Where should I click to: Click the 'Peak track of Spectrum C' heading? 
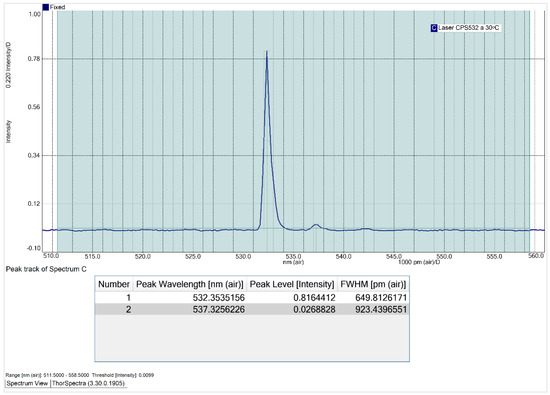(x=46, y=269)
